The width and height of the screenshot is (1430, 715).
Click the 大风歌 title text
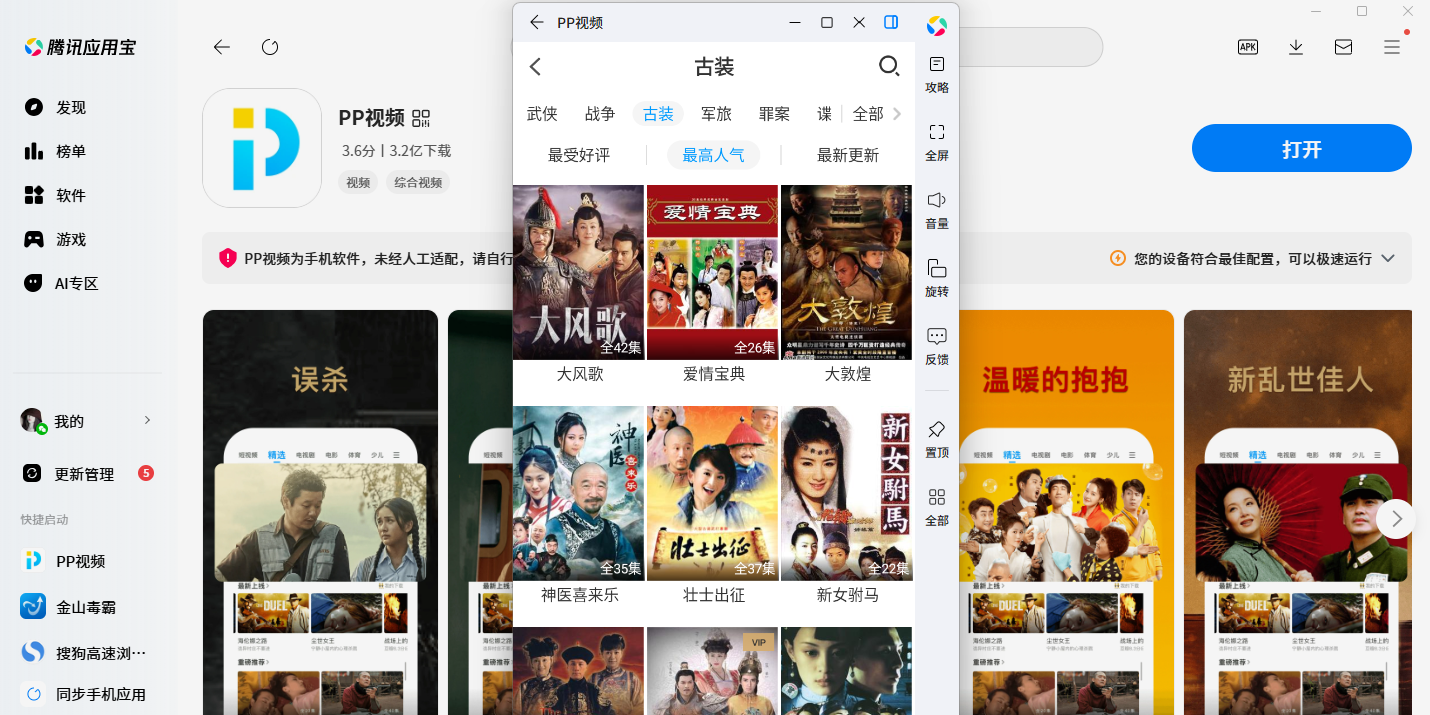tap(580, 374)
